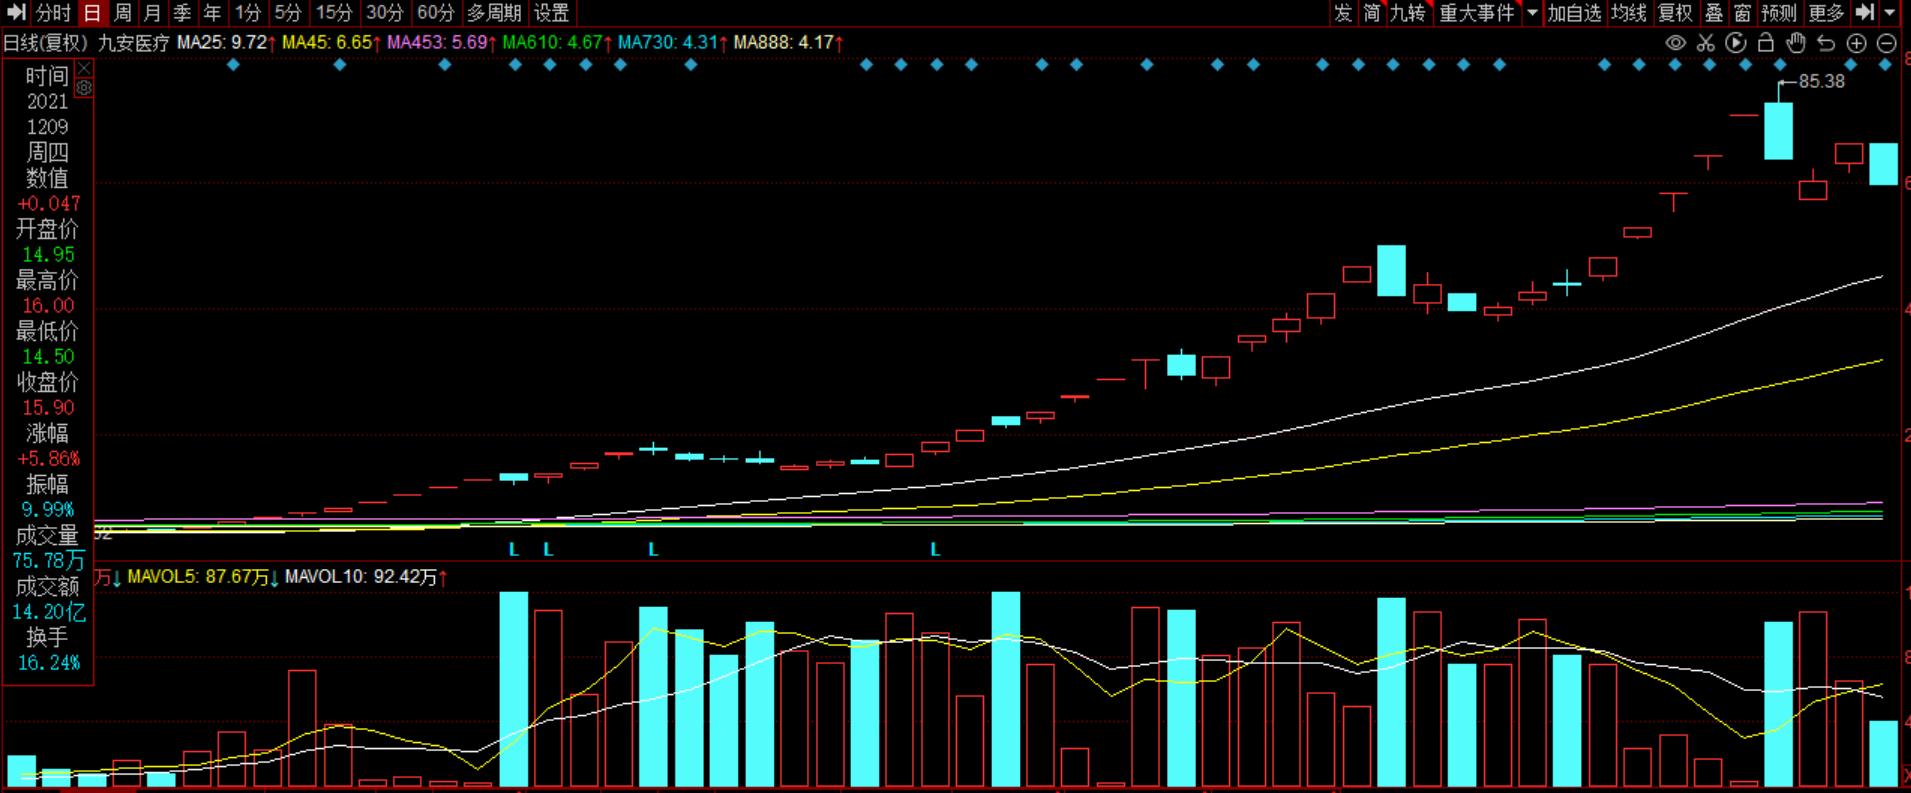Click the circular playback replay icon
The image size is (1911, 793).
tap(1736, 43)
